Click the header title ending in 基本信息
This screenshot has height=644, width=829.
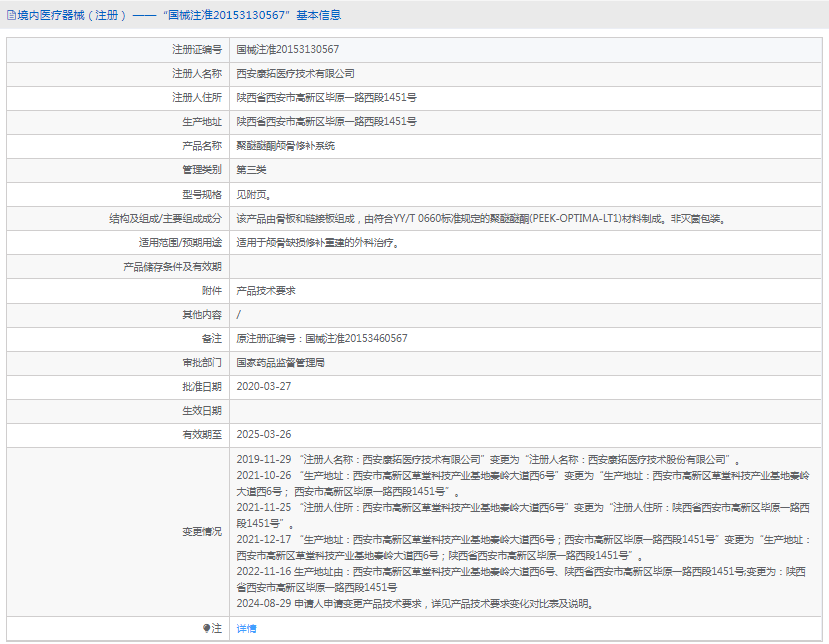tap(180, 15)
